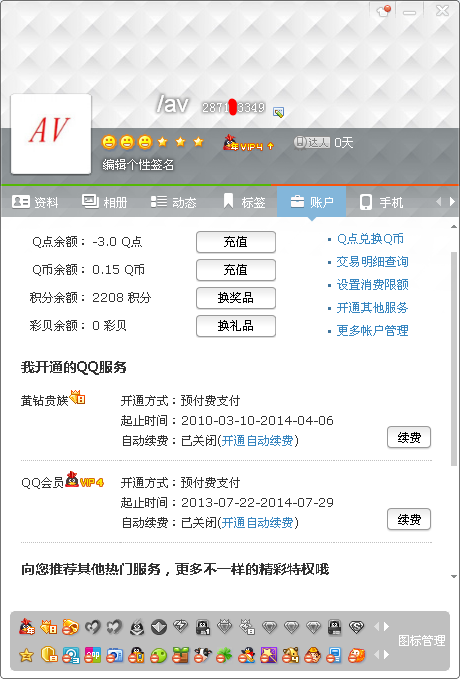Click the grey lightning diamond icon
This screenshot has height=679, width=460.
click(x=180, y=626)
